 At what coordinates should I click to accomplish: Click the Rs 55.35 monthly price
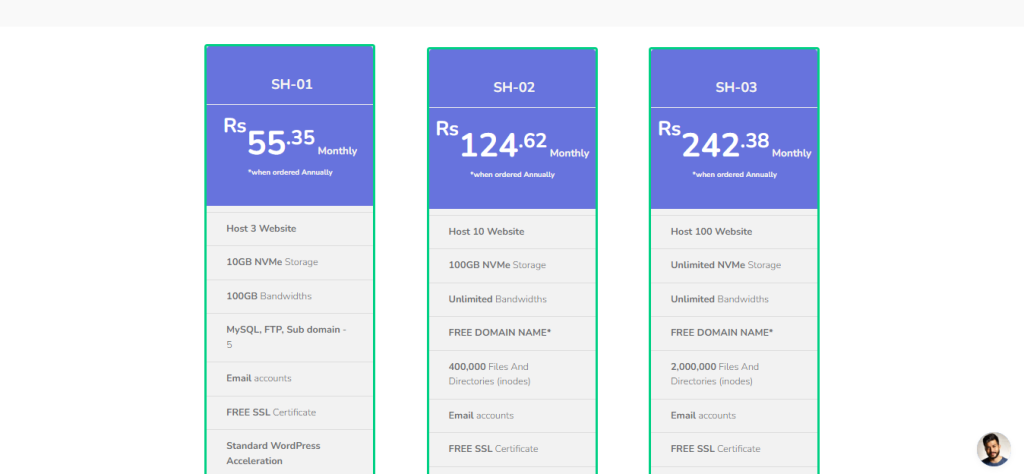290,140
